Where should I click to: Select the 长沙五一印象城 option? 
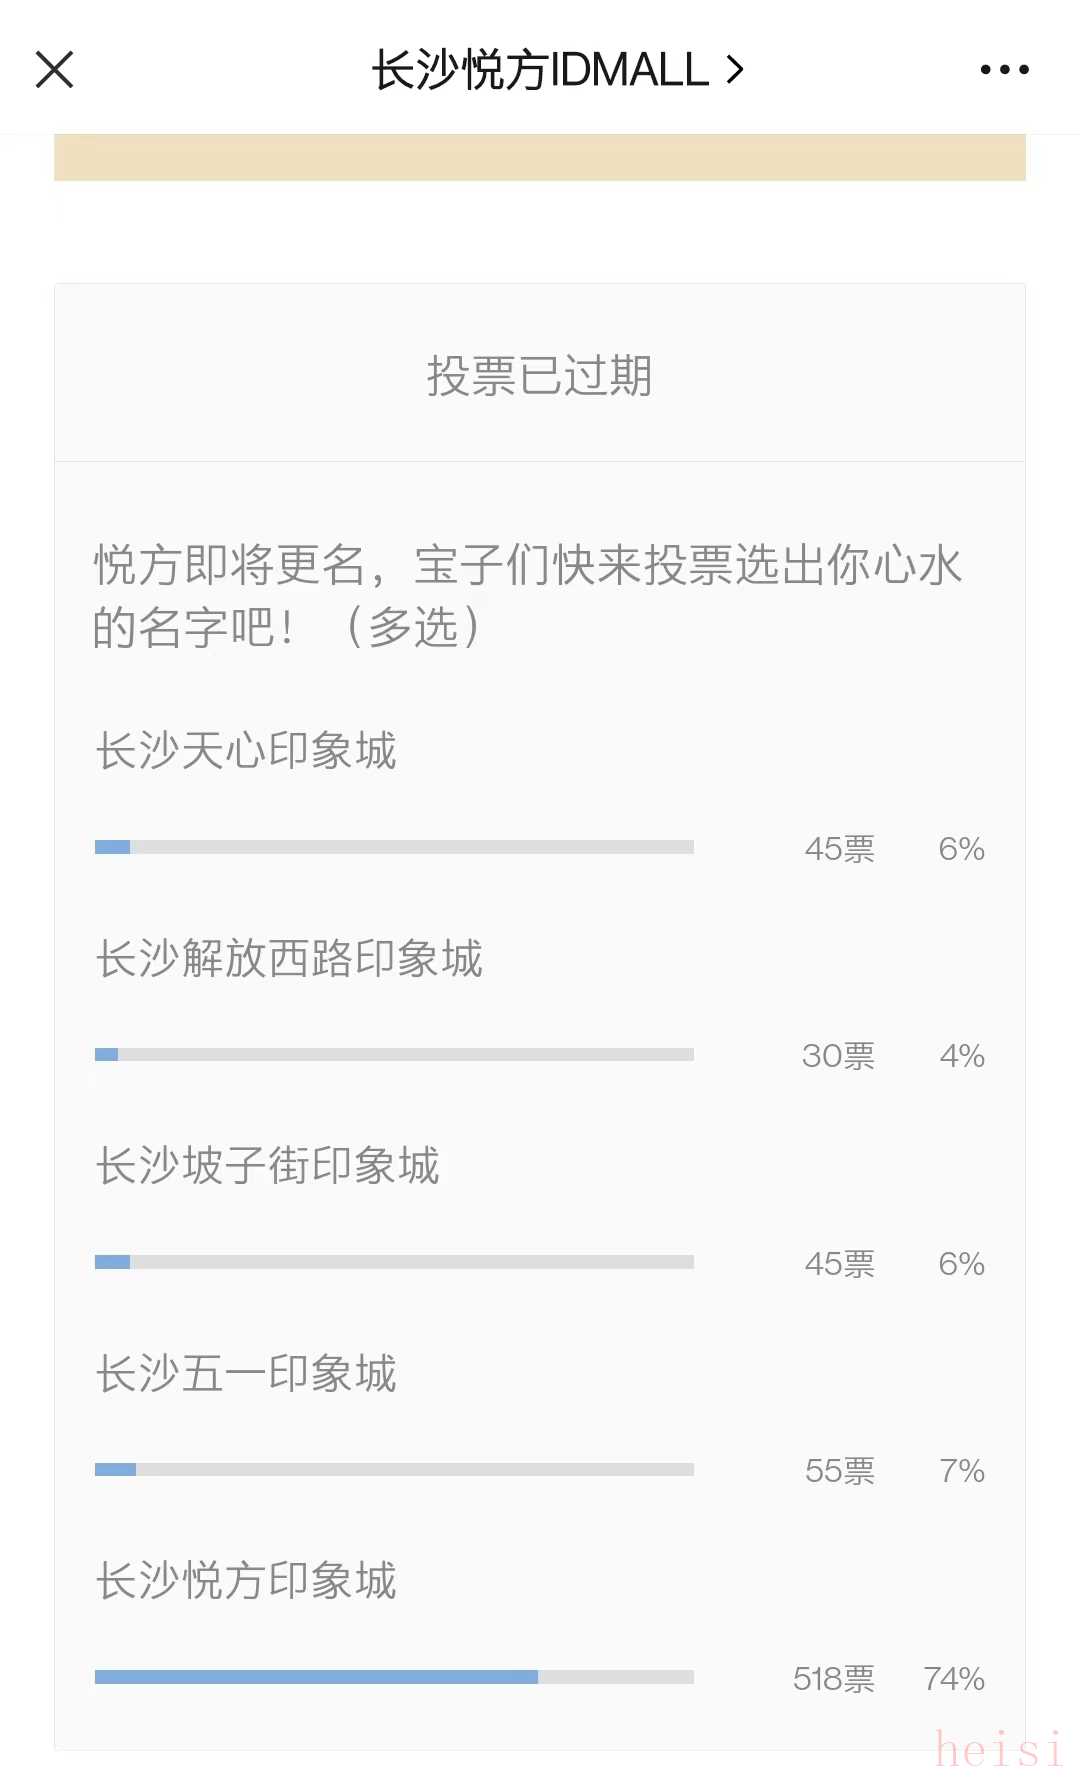coord(246,1373)
